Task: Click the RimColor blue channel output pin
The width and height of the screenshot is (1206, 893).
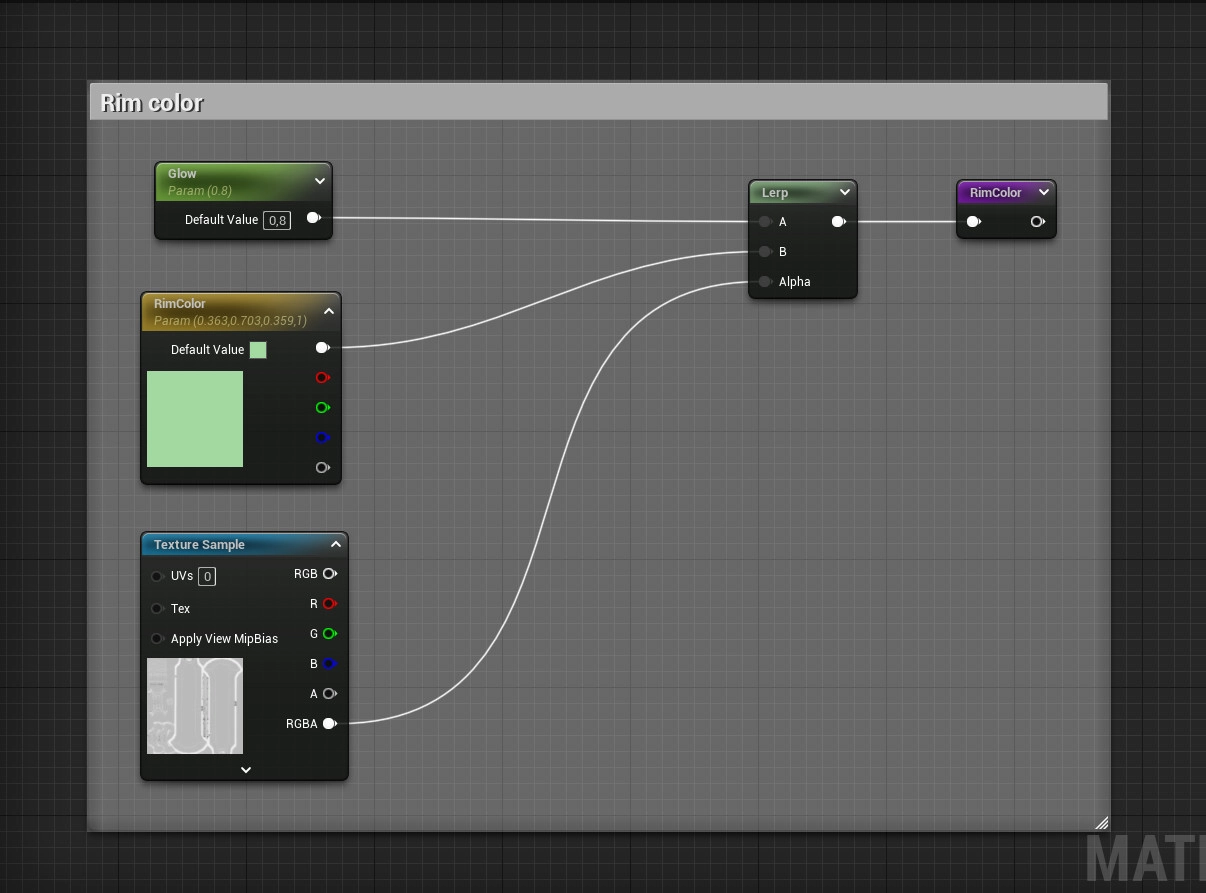Action: point(322,438)
